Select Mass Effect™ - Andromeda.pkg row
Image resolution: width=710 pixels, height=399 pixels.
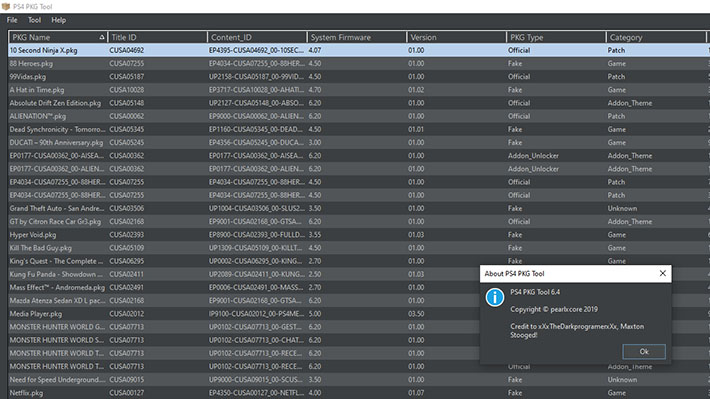(x=359, y=287)
